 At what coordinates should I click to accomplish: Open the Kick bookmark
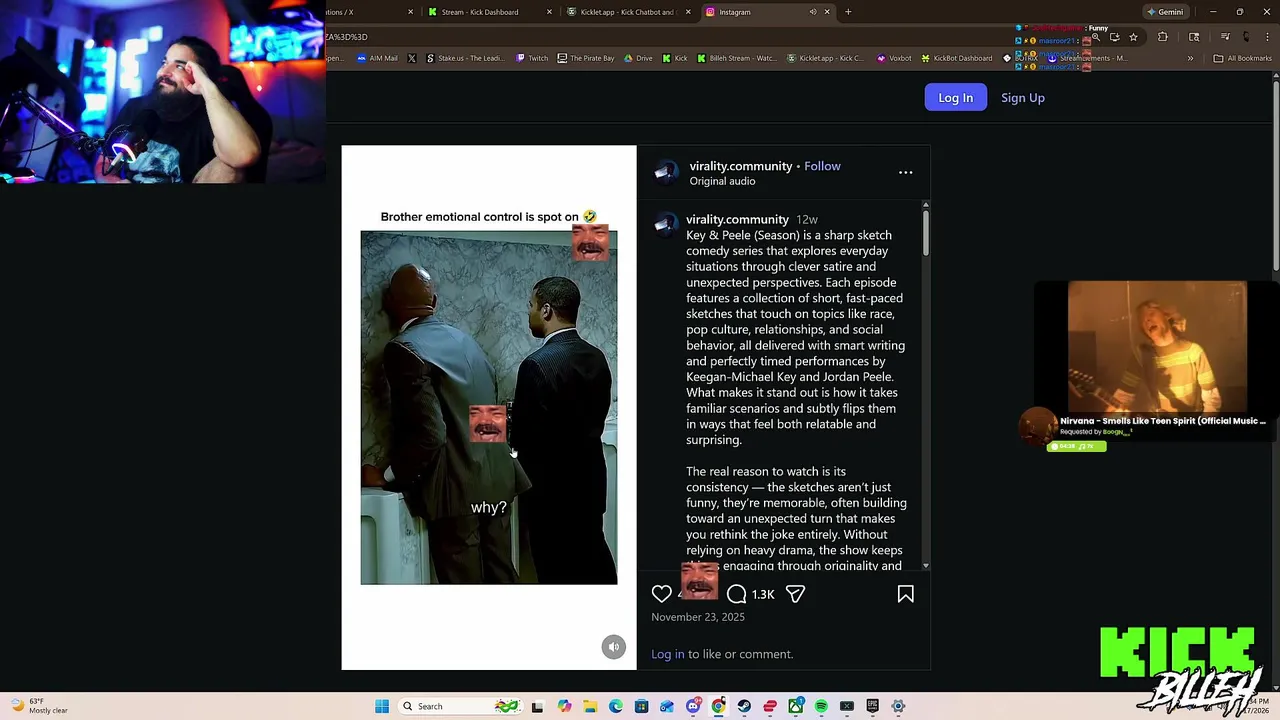click(675, 58)
